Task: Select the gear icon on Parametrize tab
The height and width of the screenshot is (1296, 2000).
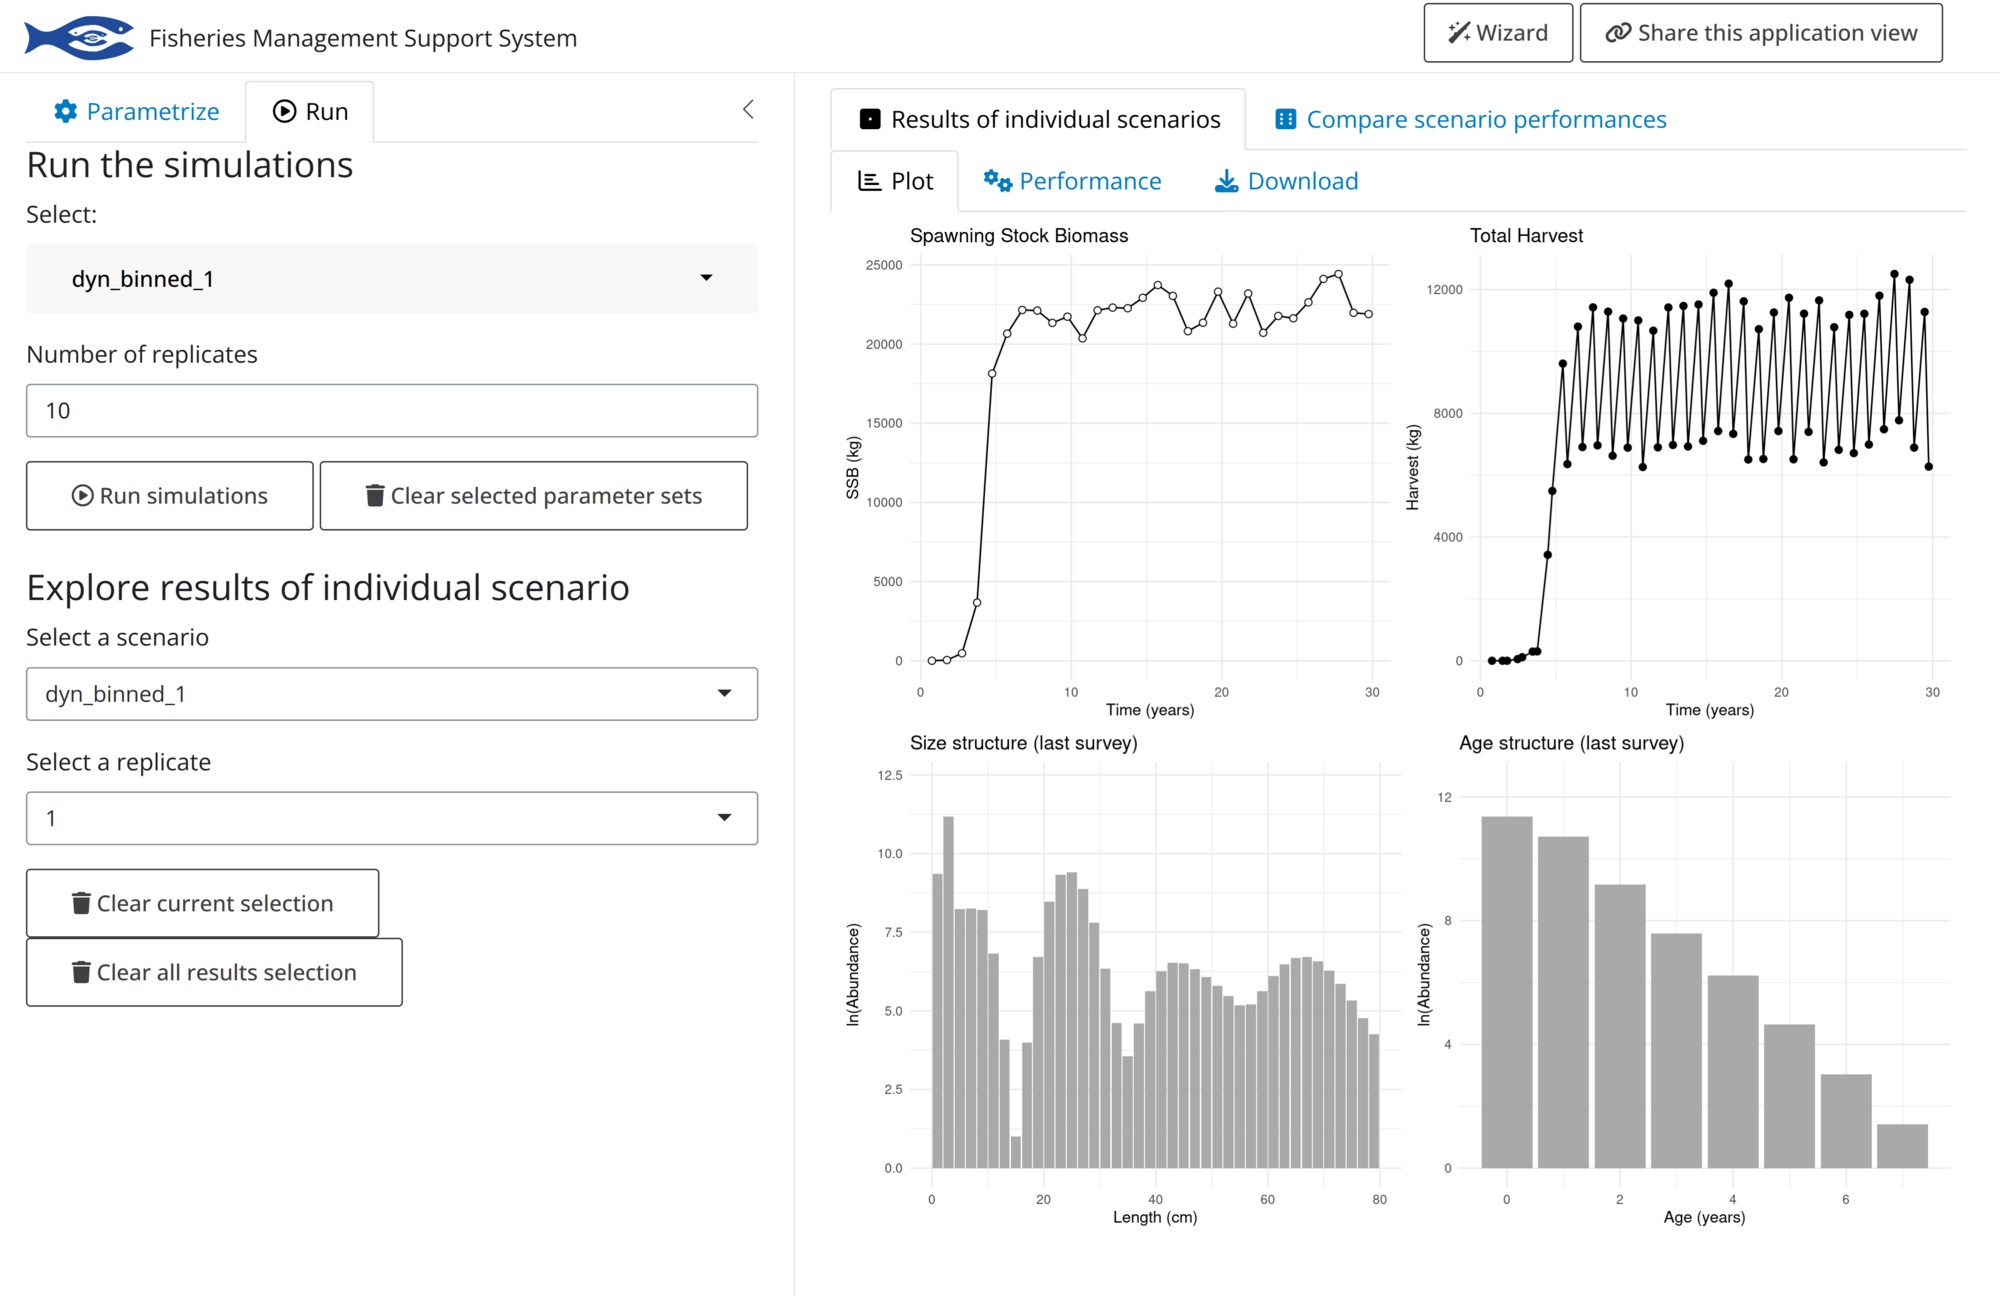Action: [x=64, y=111]
